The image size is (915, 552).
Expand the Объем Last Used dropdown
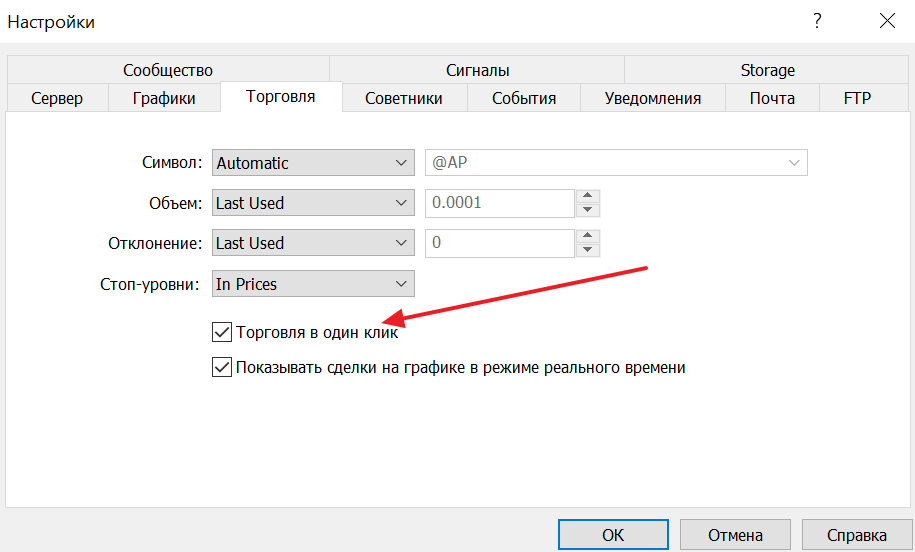coord(314,203)
